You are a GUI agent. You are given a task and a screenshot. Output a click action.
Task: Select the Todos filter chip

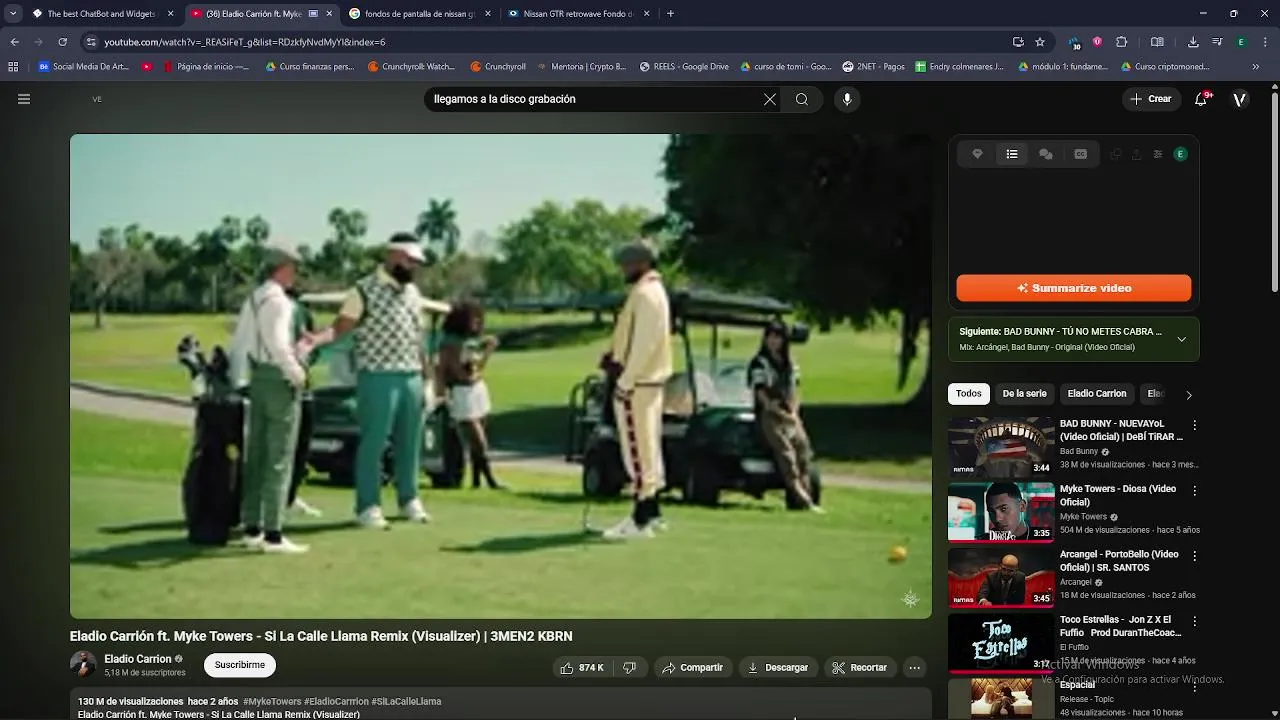point(968,394)
